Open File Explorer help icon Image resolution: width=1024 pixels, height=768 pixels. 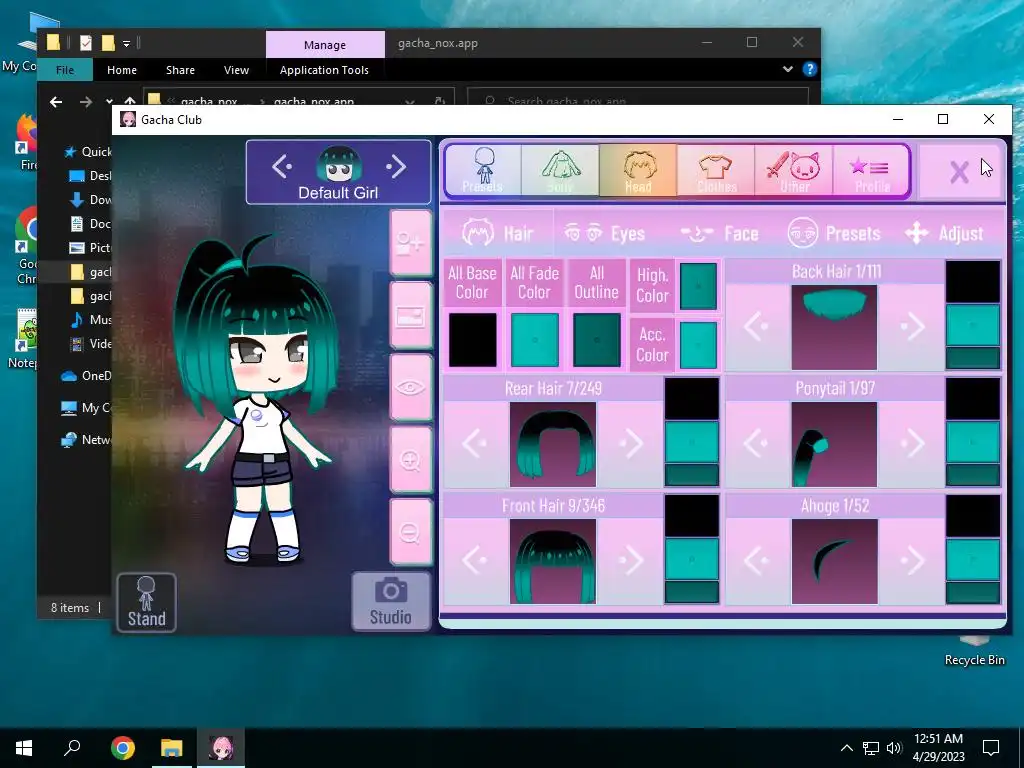point(810,69)
